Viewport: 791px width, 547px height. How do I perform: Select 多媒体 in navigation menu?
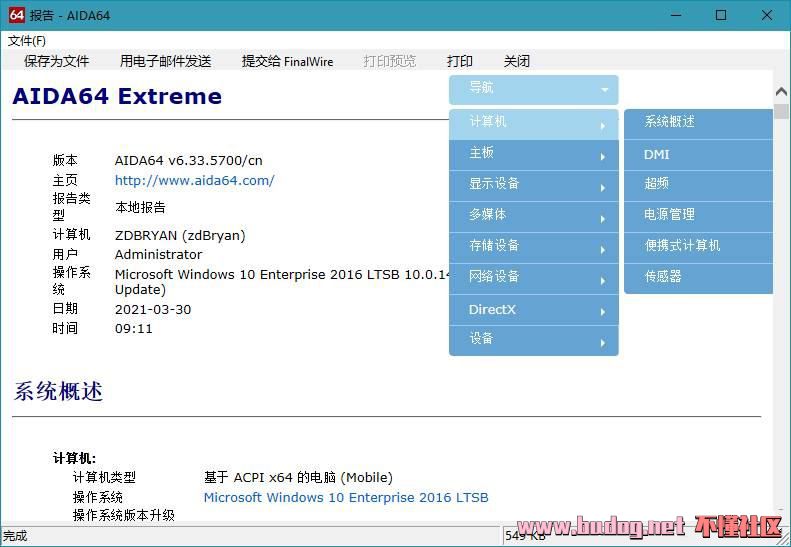(534, 217)
